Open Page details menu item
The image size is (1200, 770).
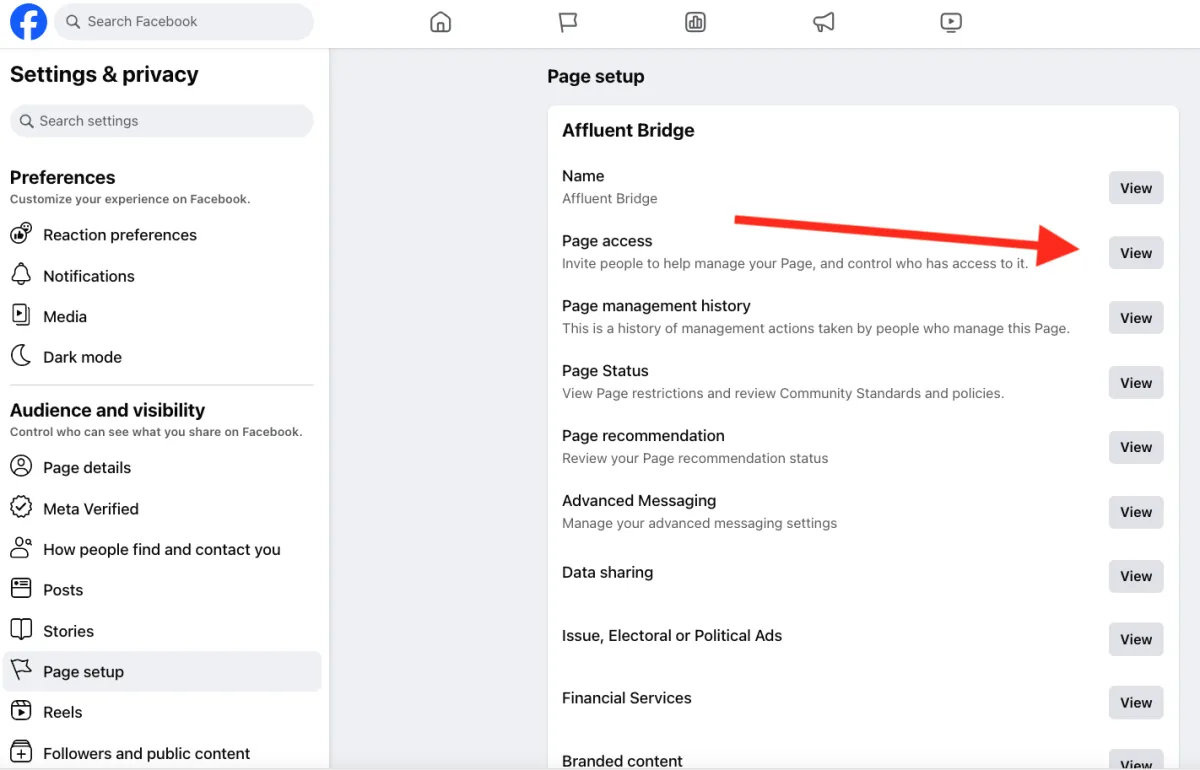(87, 468)
